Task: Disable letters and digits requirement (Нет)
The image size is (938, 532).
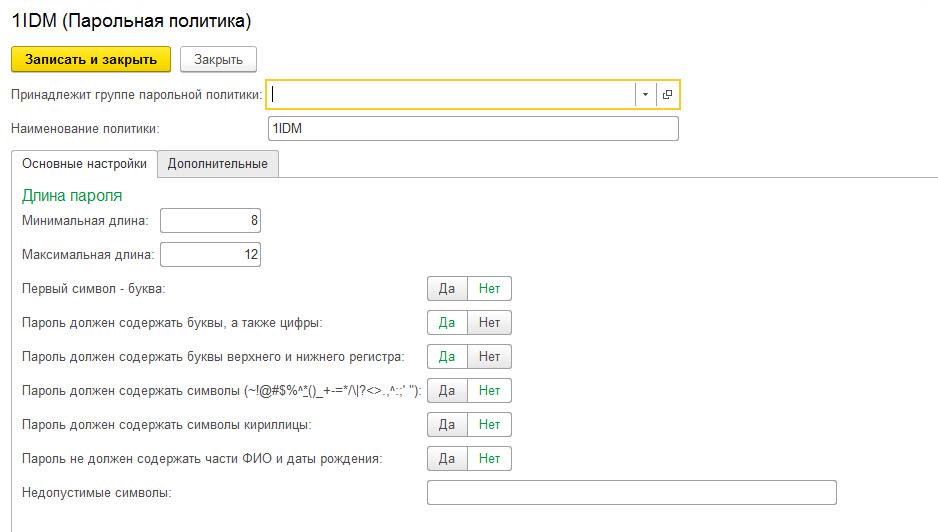Action: coord(489,322)
